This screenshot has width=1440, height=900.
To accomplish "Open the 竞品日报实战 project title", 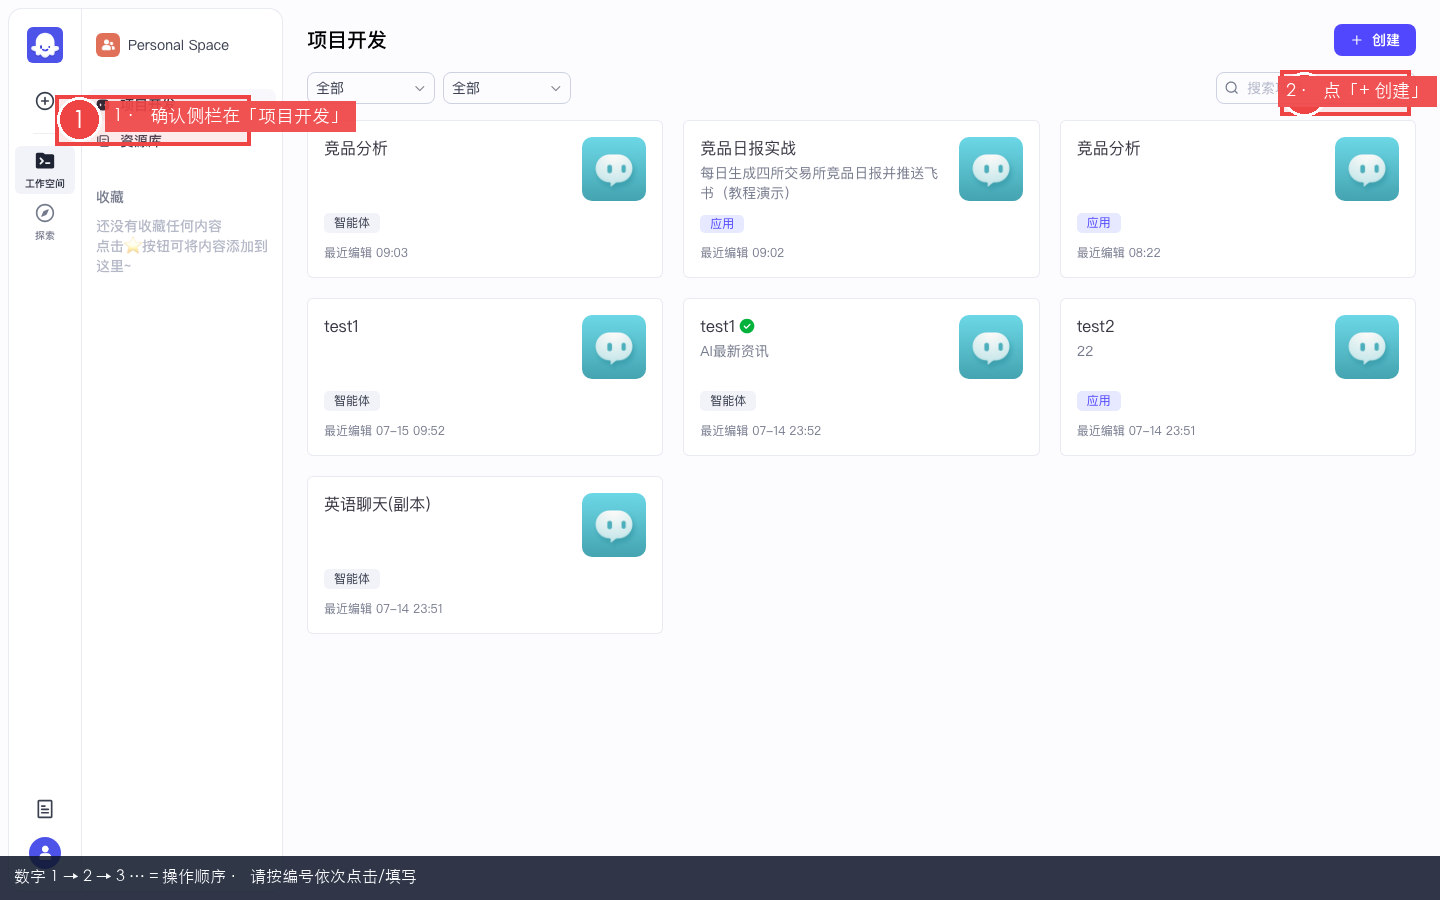I will point(748,148).
